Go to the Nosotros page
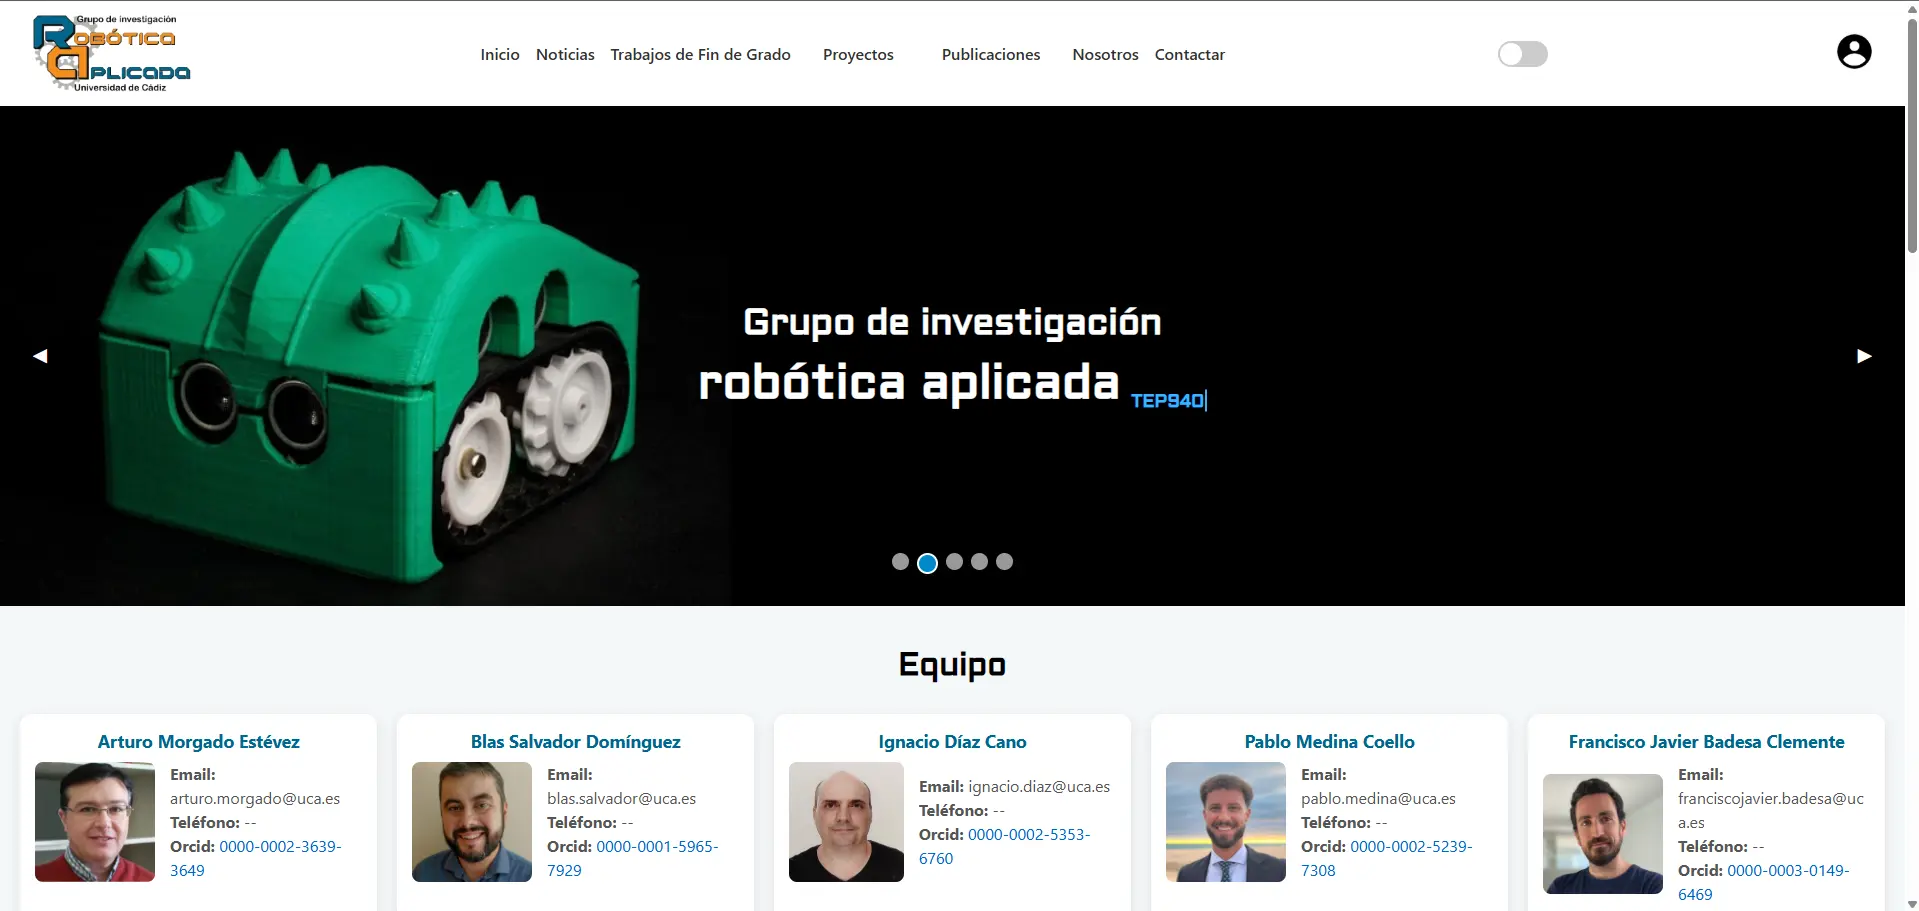The height and width of the screenshot is (911, 1919). click(x=1104, y=55)
